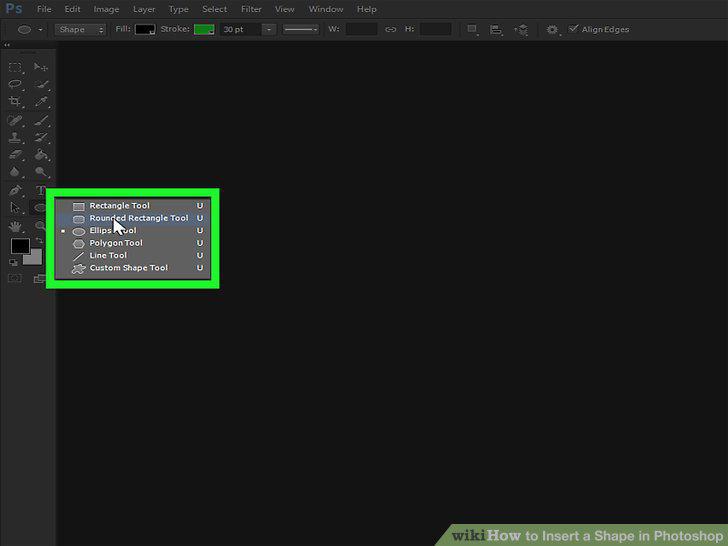Screen dimensions: 728x546
Task: Select the Hand tool
Action: click(x=15, y=226)
